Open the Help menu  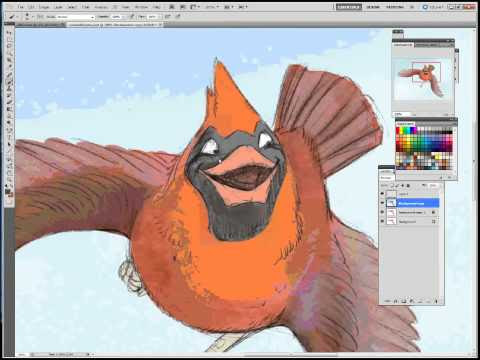pos(157,7)
